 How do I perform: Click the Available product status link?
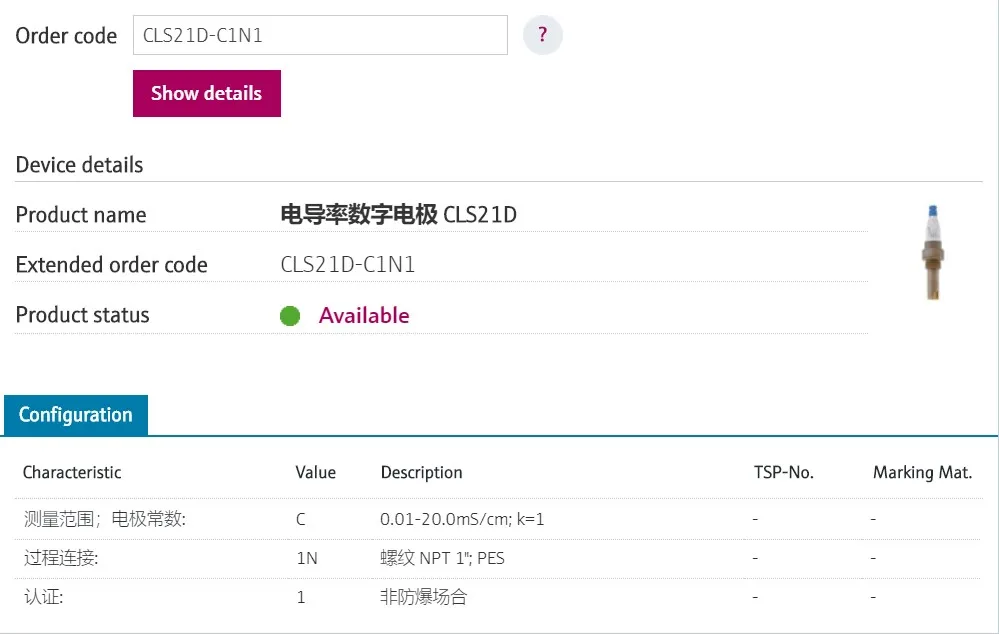pyautogui.click(x=364, y=315)
